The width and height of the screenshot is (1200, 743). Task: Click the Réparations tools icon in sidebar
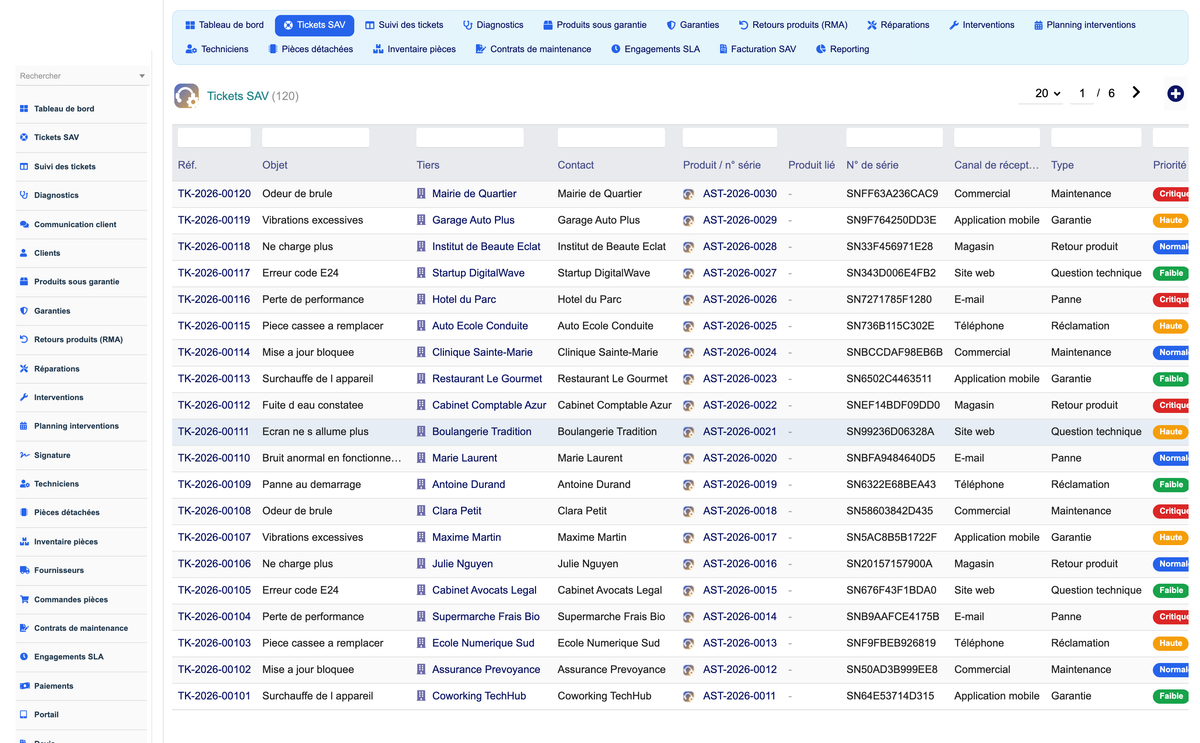pos(24,369)
